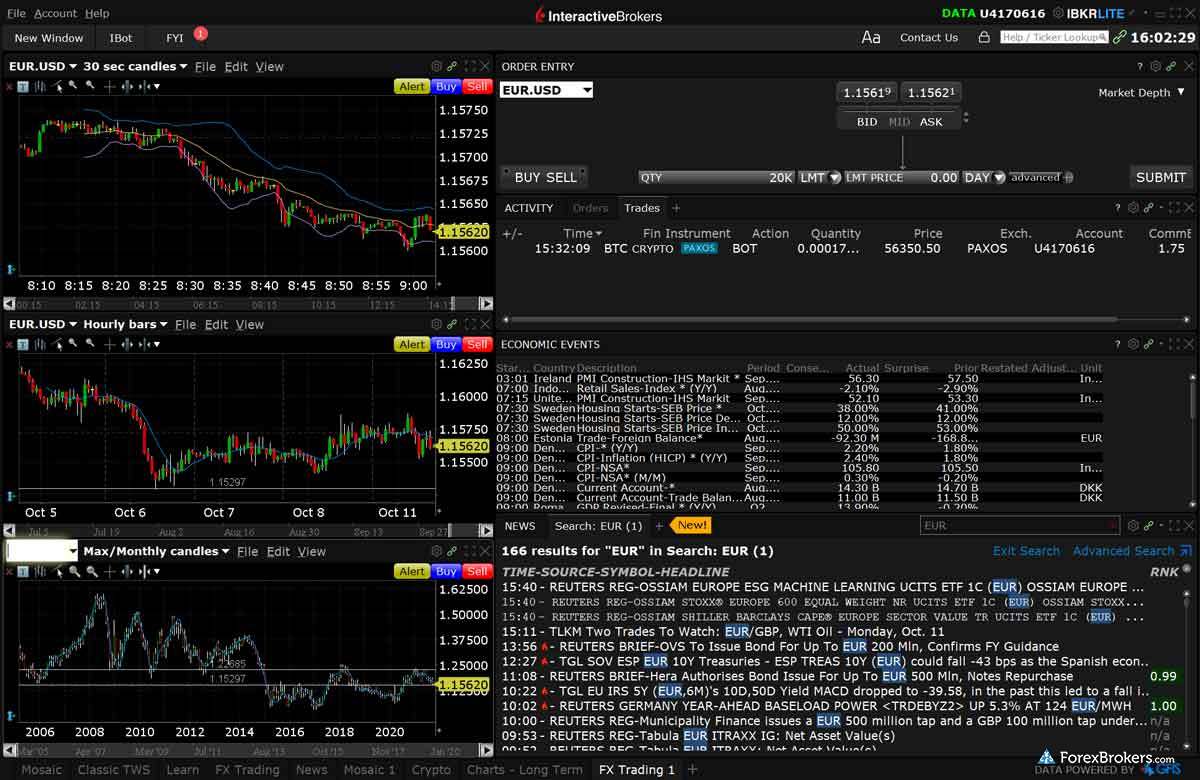The image size is (1200, 780).
Task: Open the LMT order type dropdown
Action: [x=819, y=177]
